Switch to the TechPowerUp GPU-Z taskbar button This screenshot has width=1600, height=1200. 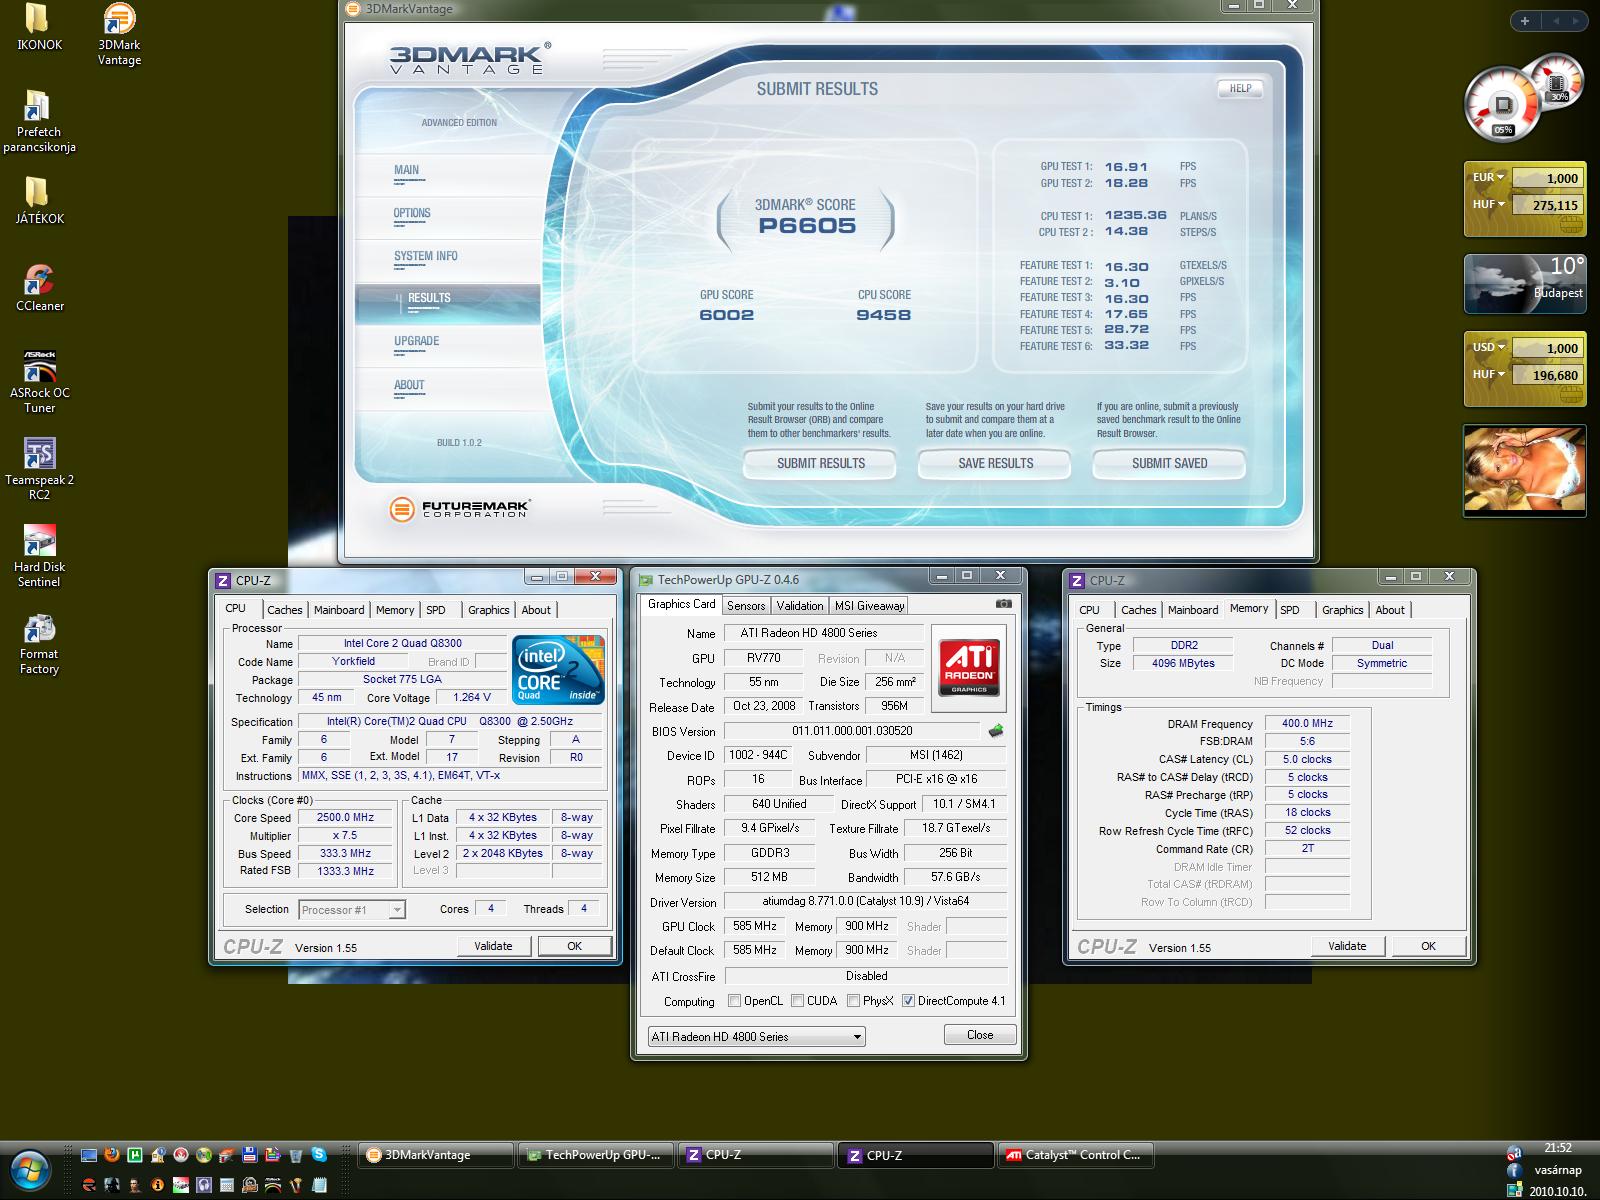tap(597, 1155)
